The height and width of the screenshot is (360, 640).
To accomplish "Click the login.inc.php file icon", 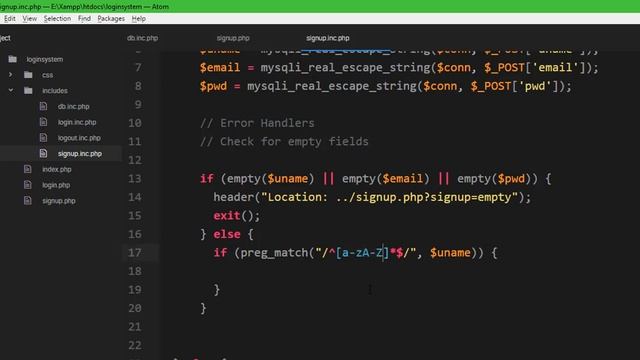I will coord(43,122).
